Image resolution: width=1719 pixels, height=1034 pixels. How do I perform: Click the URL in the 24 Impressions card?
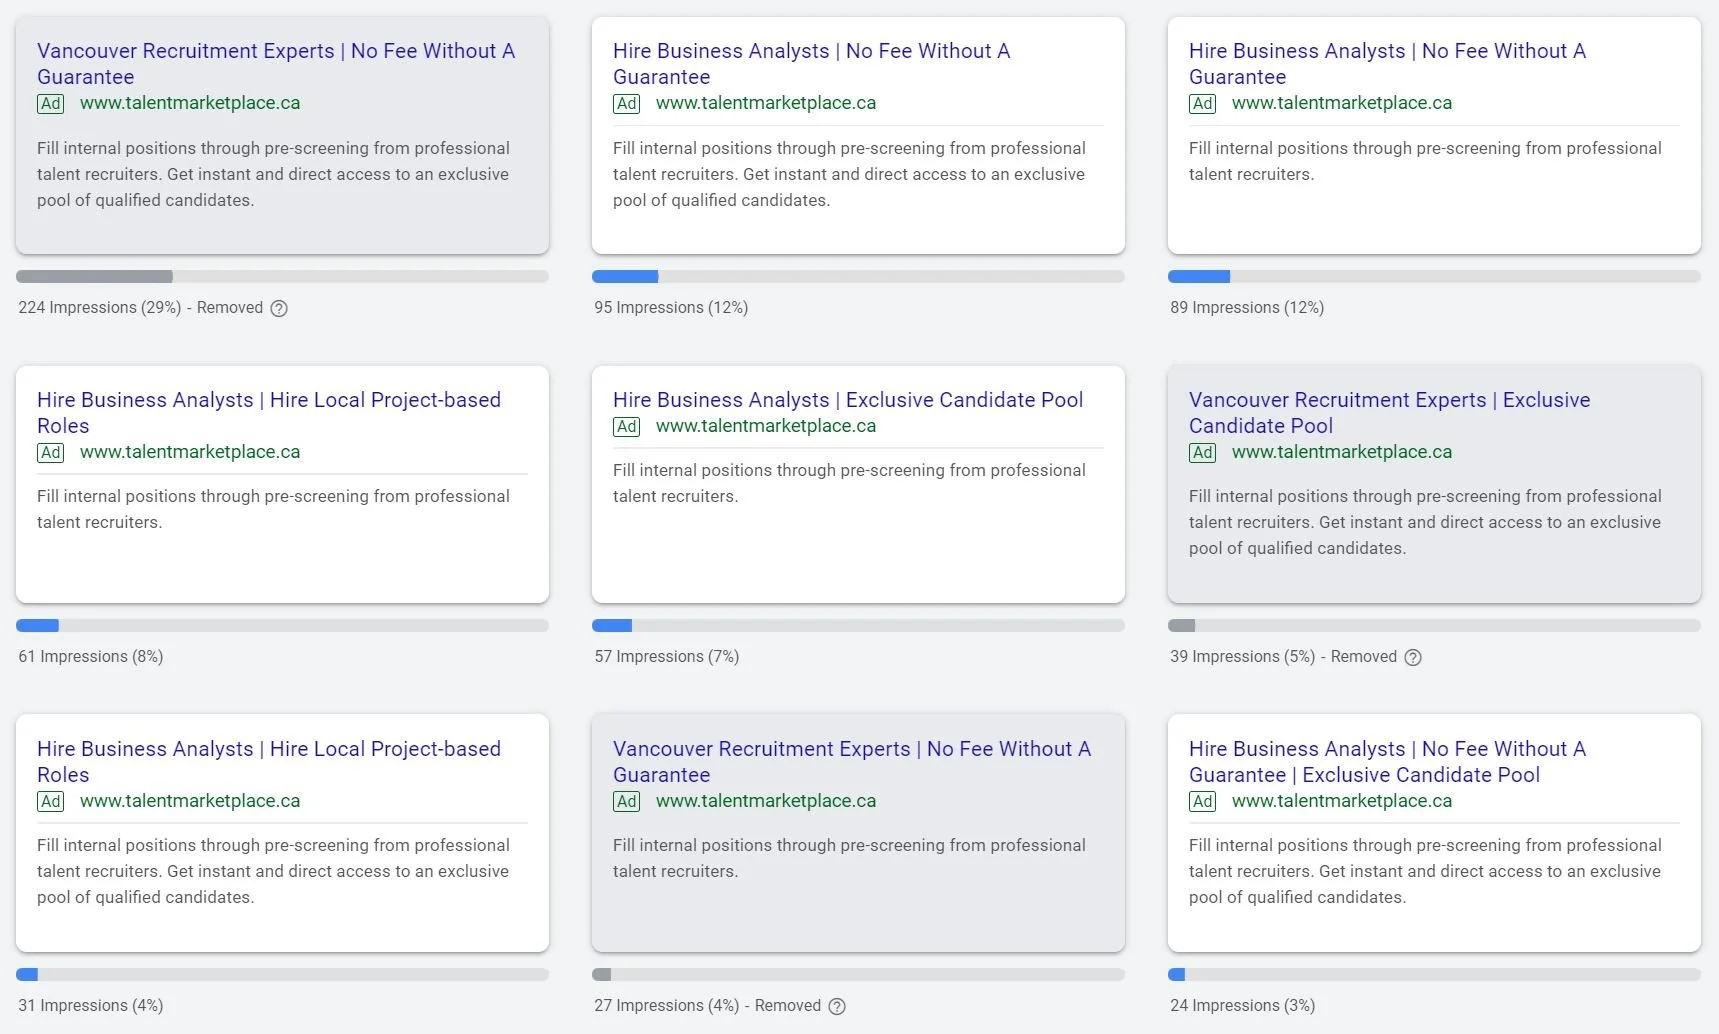[x=1342, y=801]
